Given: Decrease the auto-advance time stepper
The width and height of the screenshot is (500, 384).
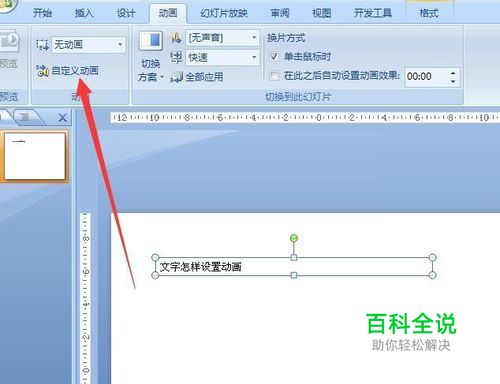Looking at the screenshot, I should tap(453, 81).
